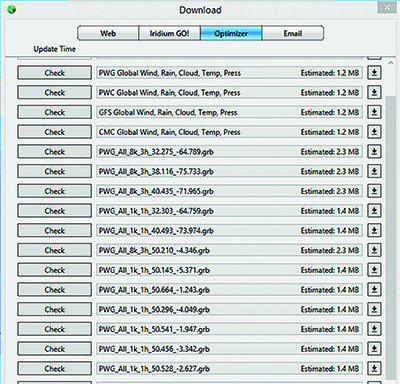Check update for PWG_All_1k_1h_50.456_-3.342.grb
The width and height of the screenshot is (400, 384).
pyautogui.click(x=55, y=349)
